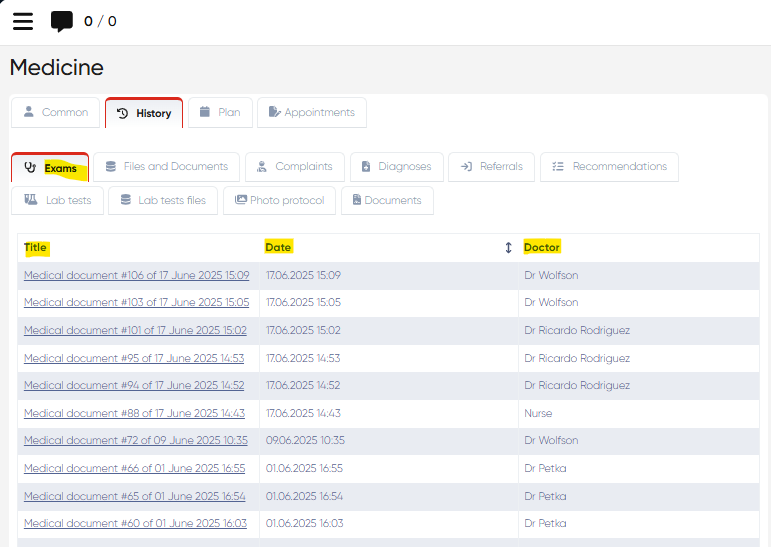
Task: Open the Plan tab
Action: click(x=220, y=113)
